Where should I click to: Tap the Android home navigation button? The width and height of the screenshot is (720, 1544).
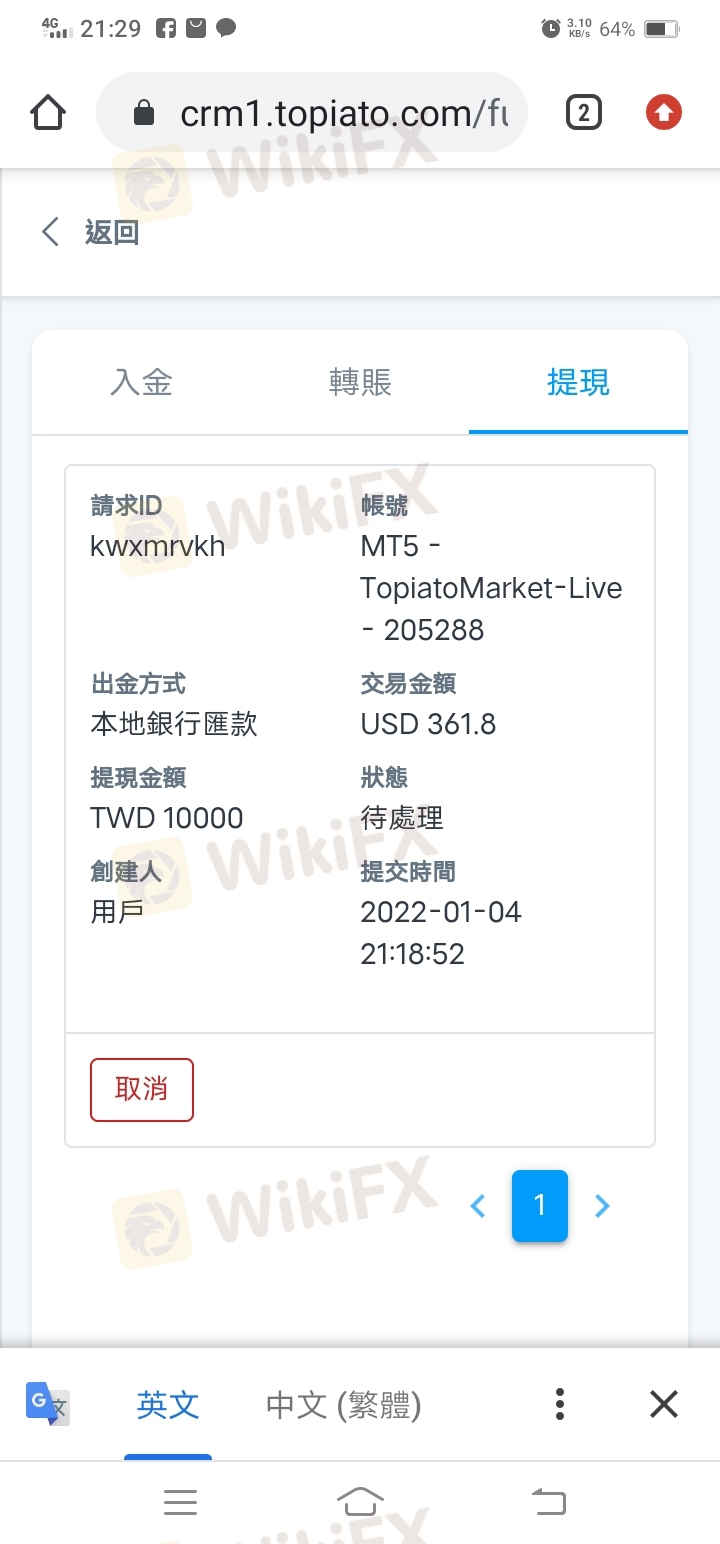coord(360,1501)
